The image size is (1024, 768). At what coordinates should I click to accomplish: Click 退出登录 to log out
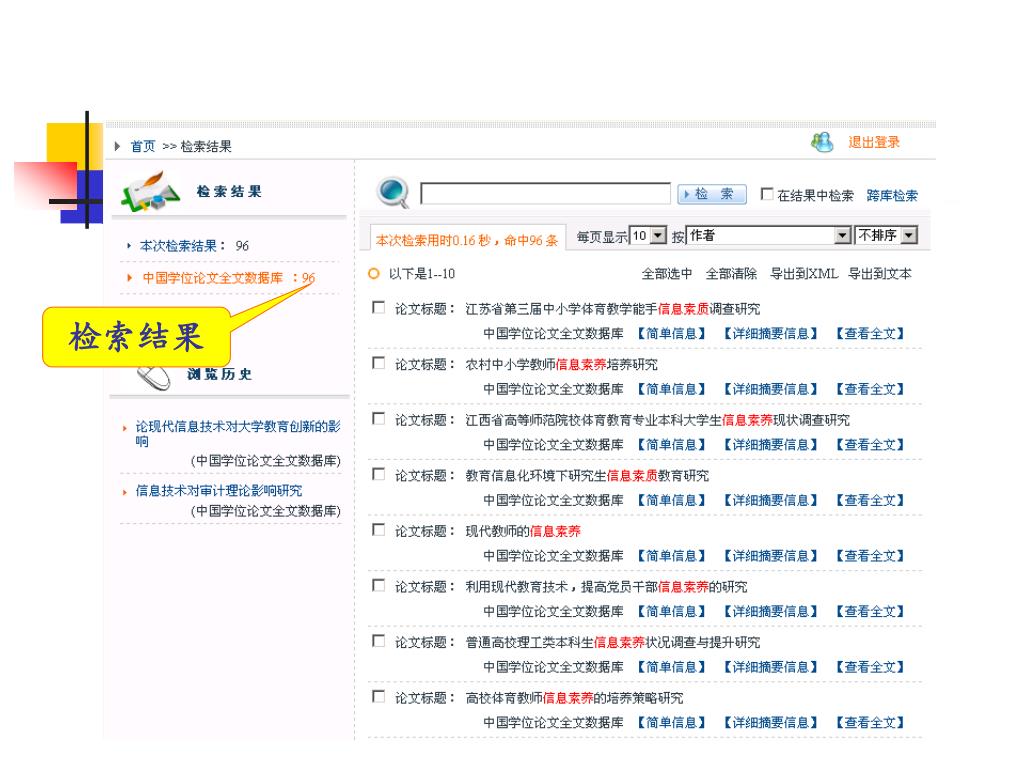pyautogui.click(x=874, y=142)
